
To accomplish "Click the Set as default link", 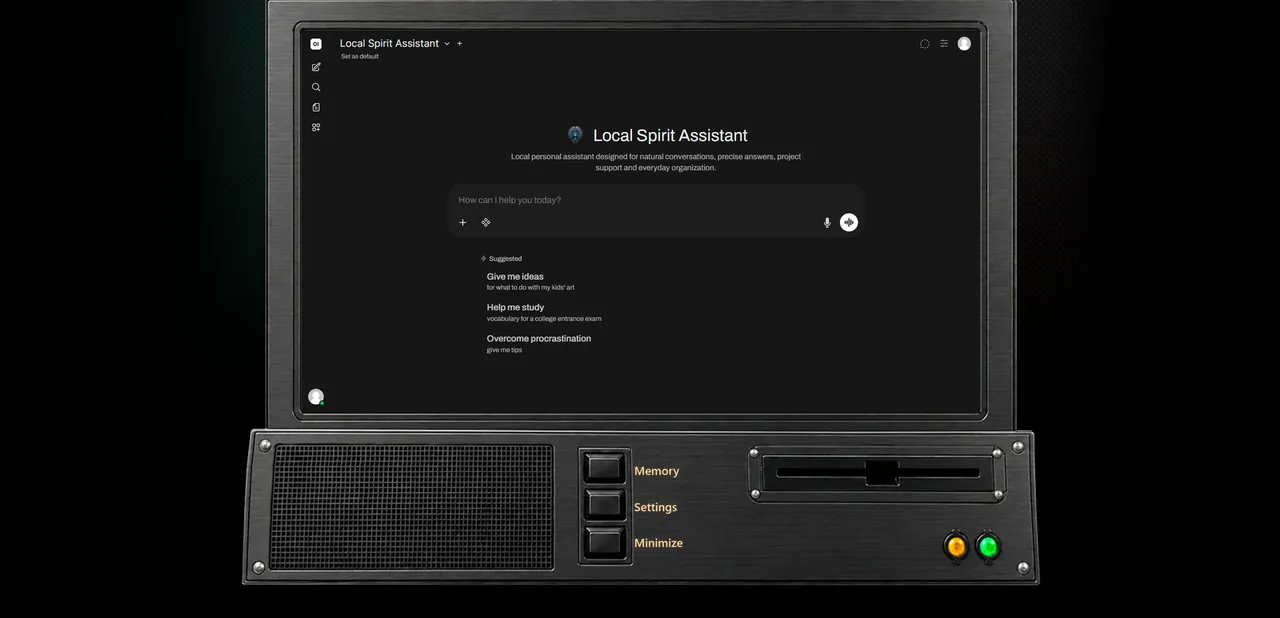I will 359,56.
